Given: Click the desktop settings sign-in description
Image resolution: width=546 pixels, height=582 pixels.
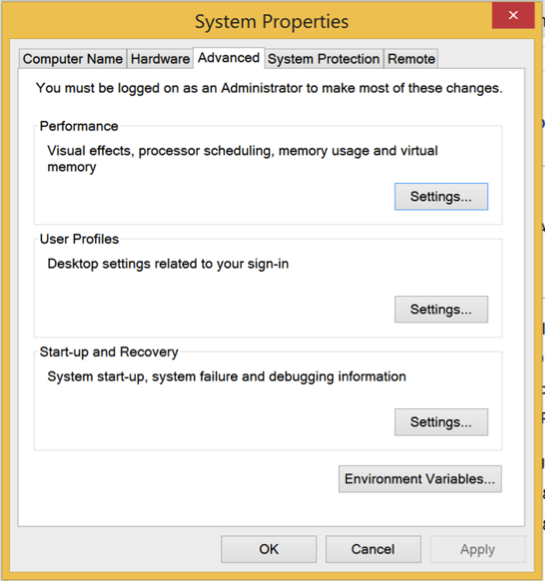Looking at the screenshot, I should (x=168, y=264).
